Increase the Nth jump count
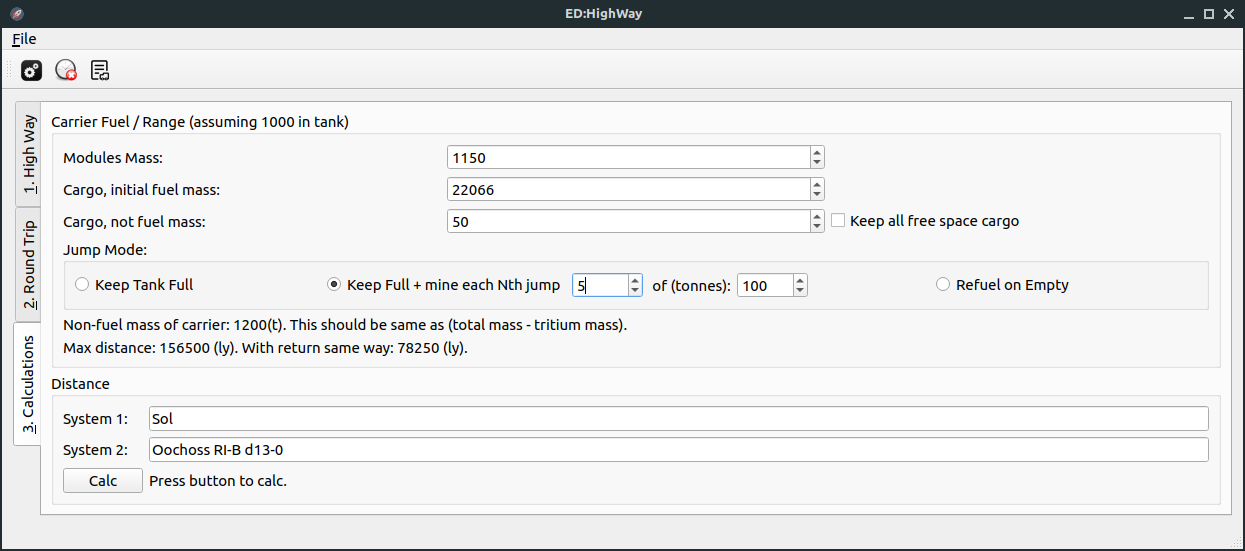1245x551 pixels. point(635,280)
